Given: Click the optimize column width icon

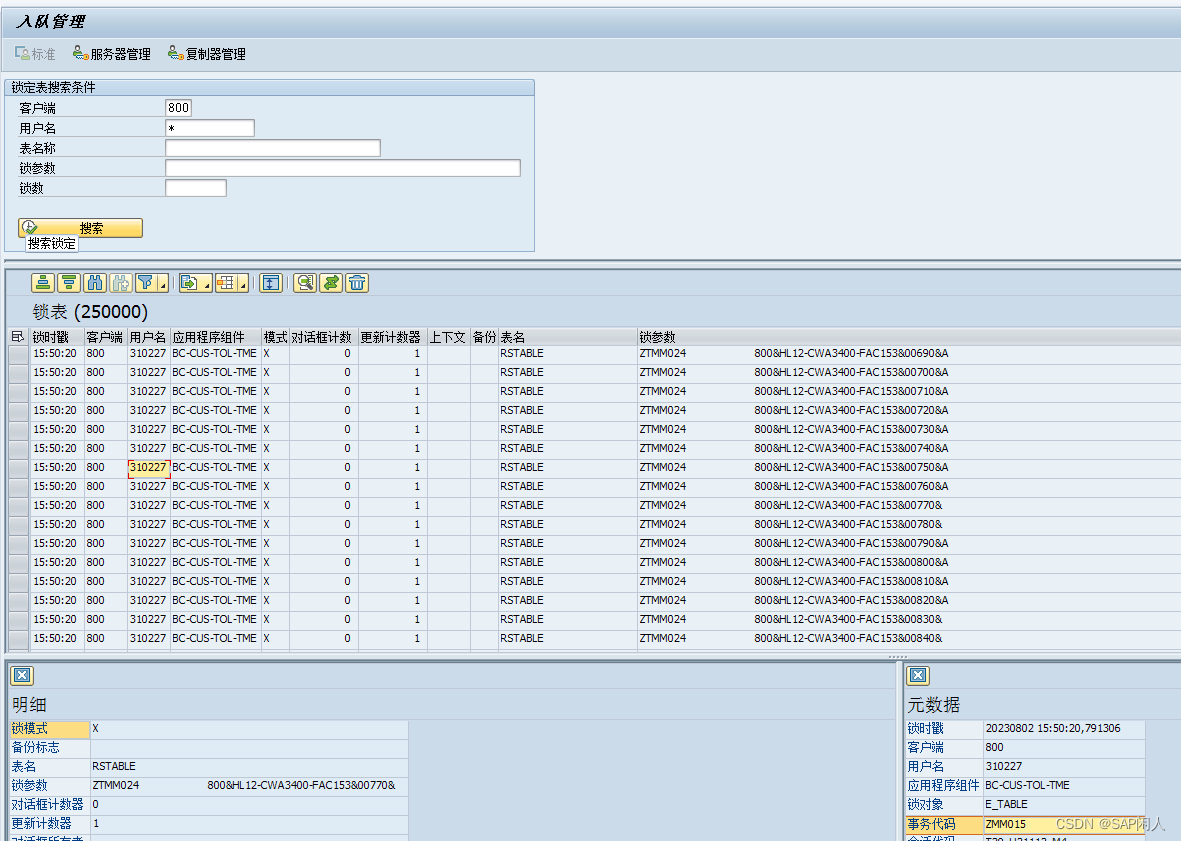Looking at the screenshot, I should coord(270,283).
